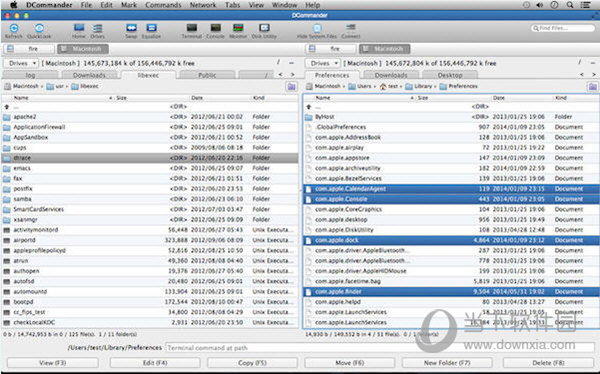This screenshot has width=600, height=374.
Task: Select the Macintosh drive button in the left panel
Action: point(83,49)
